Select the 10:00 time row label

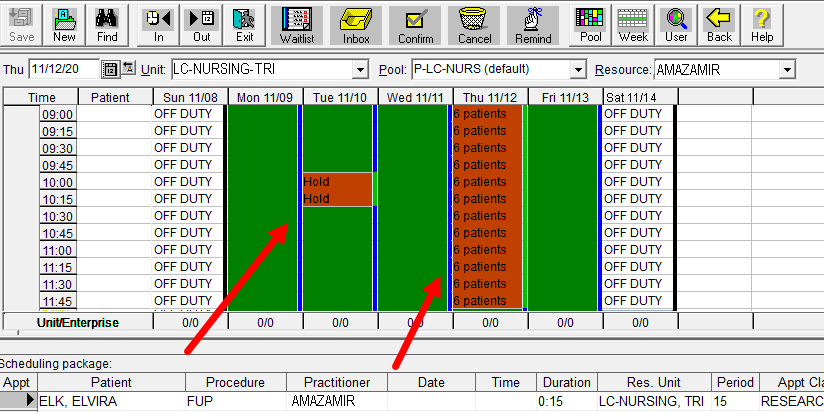(58, 182)
